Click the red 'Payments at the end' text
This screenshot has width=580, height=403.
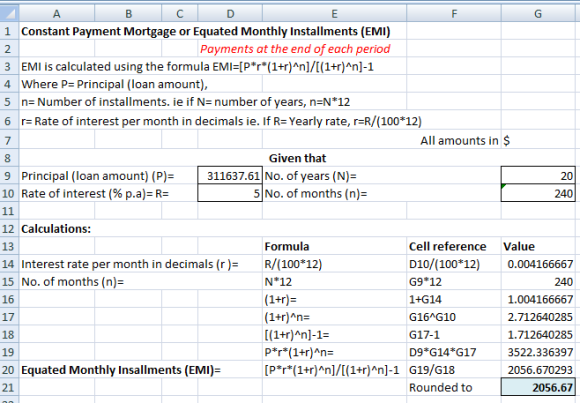click(295, 49)
